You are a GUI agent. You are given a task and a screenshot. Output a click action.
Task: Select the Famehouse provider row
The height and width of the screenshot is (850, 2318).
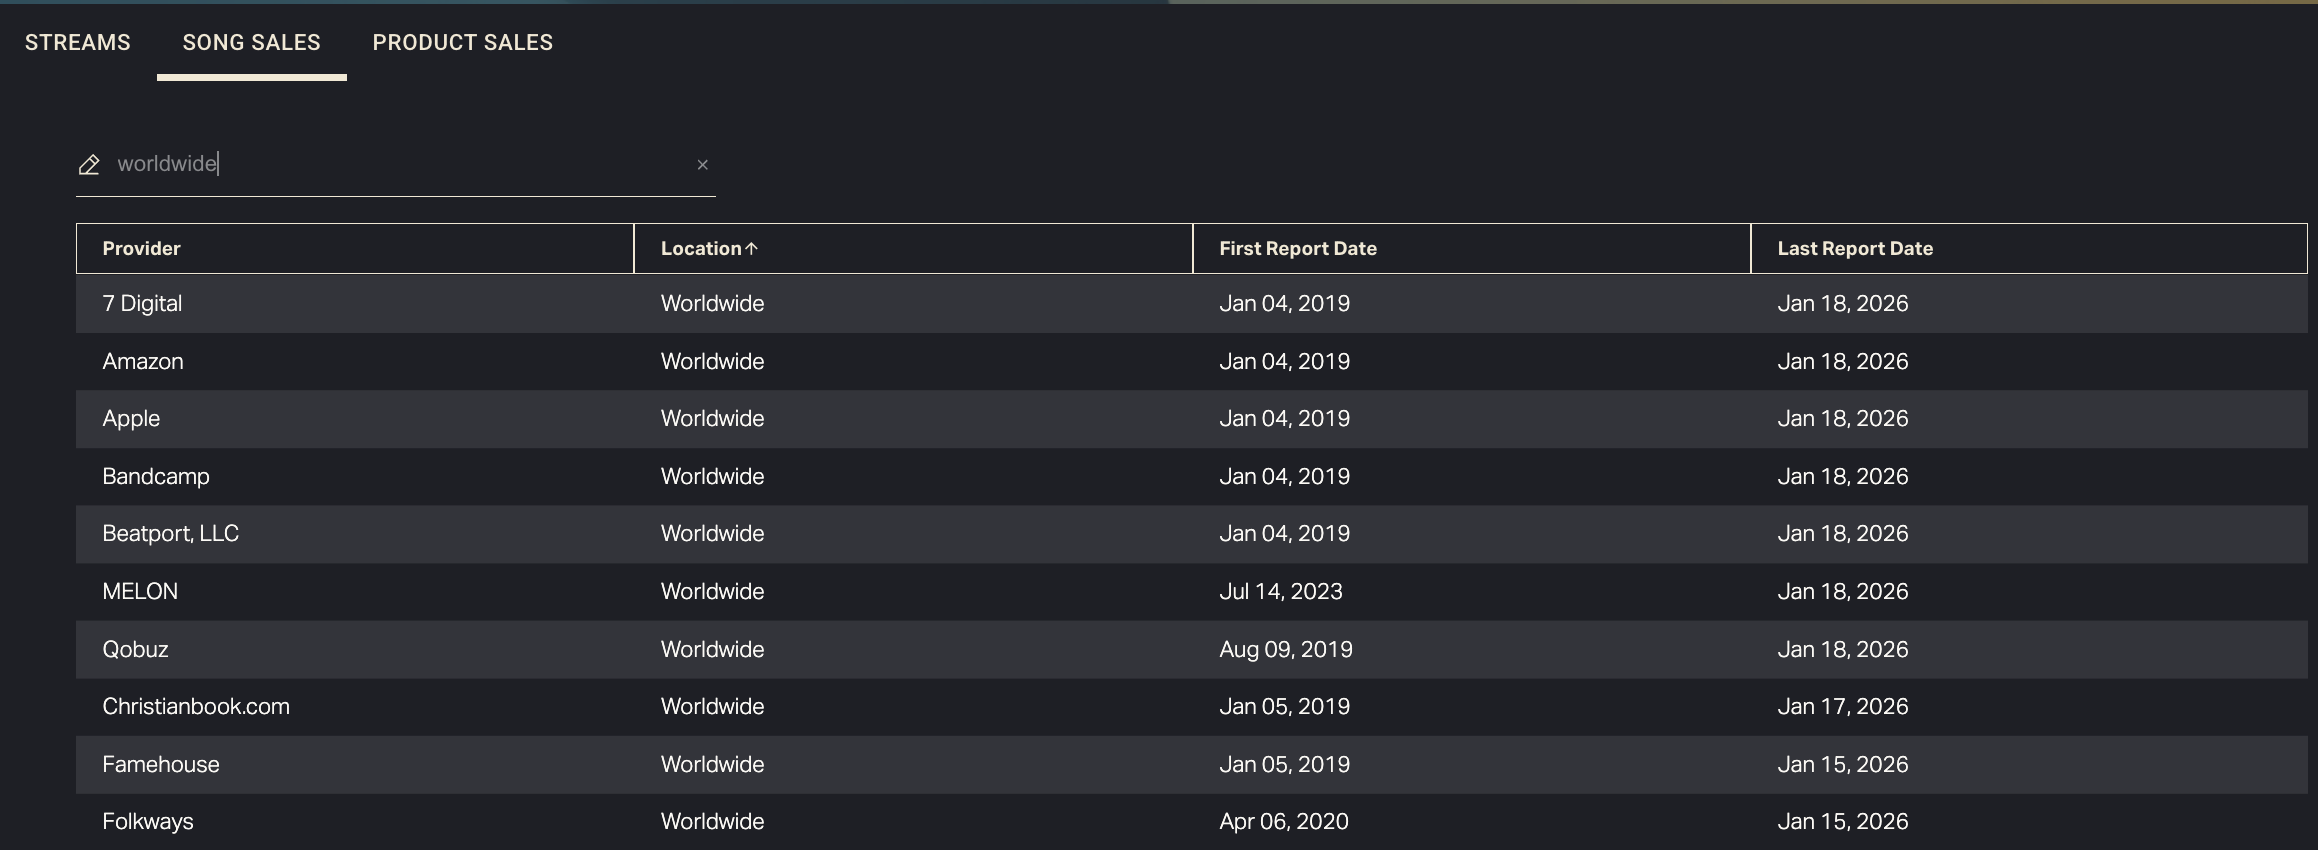[x=161, y=765]
